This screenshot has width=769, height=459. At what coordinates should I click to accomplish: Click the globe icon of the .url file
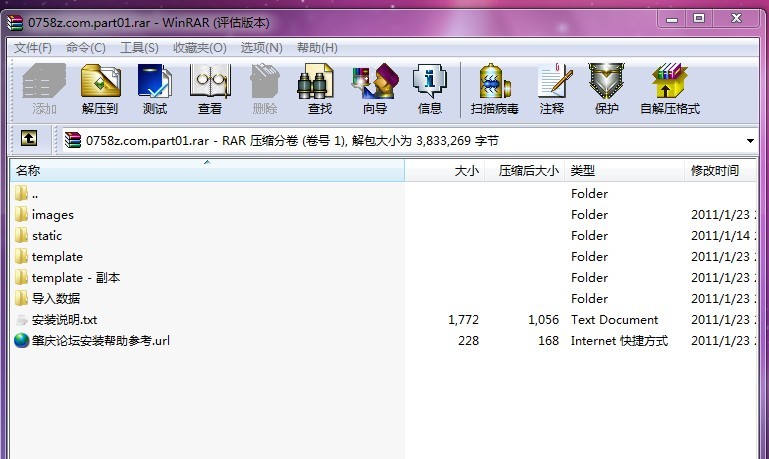(x=22, y=340)
